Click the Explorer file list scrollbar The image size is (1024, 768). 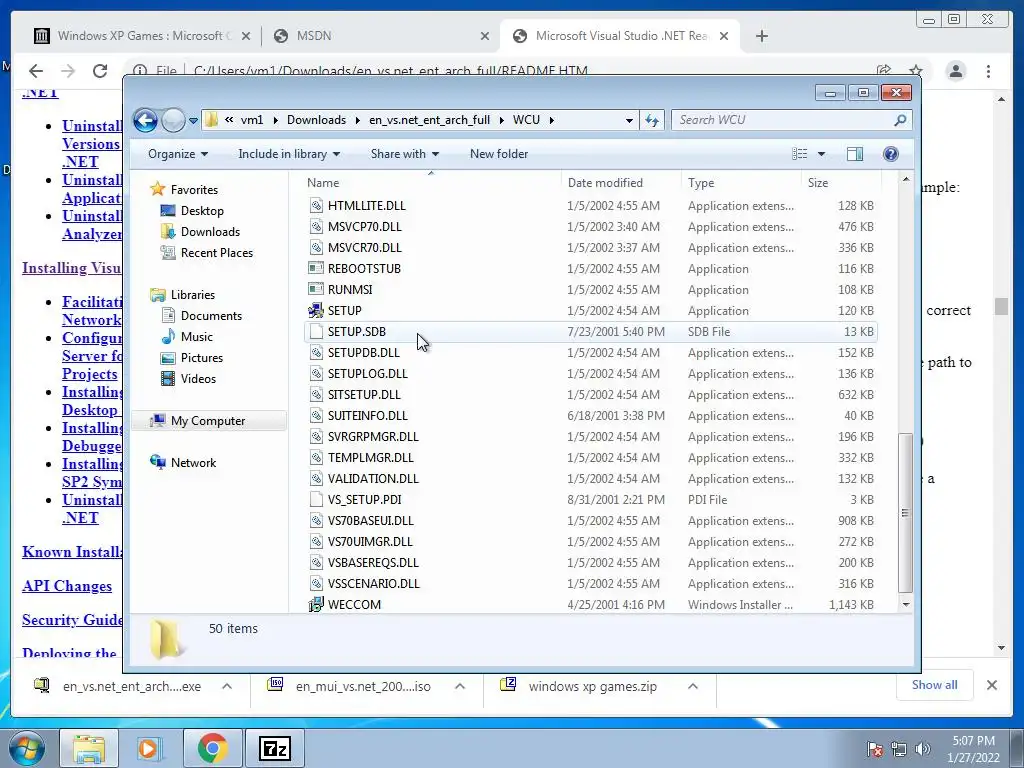(x=905, y=513)
